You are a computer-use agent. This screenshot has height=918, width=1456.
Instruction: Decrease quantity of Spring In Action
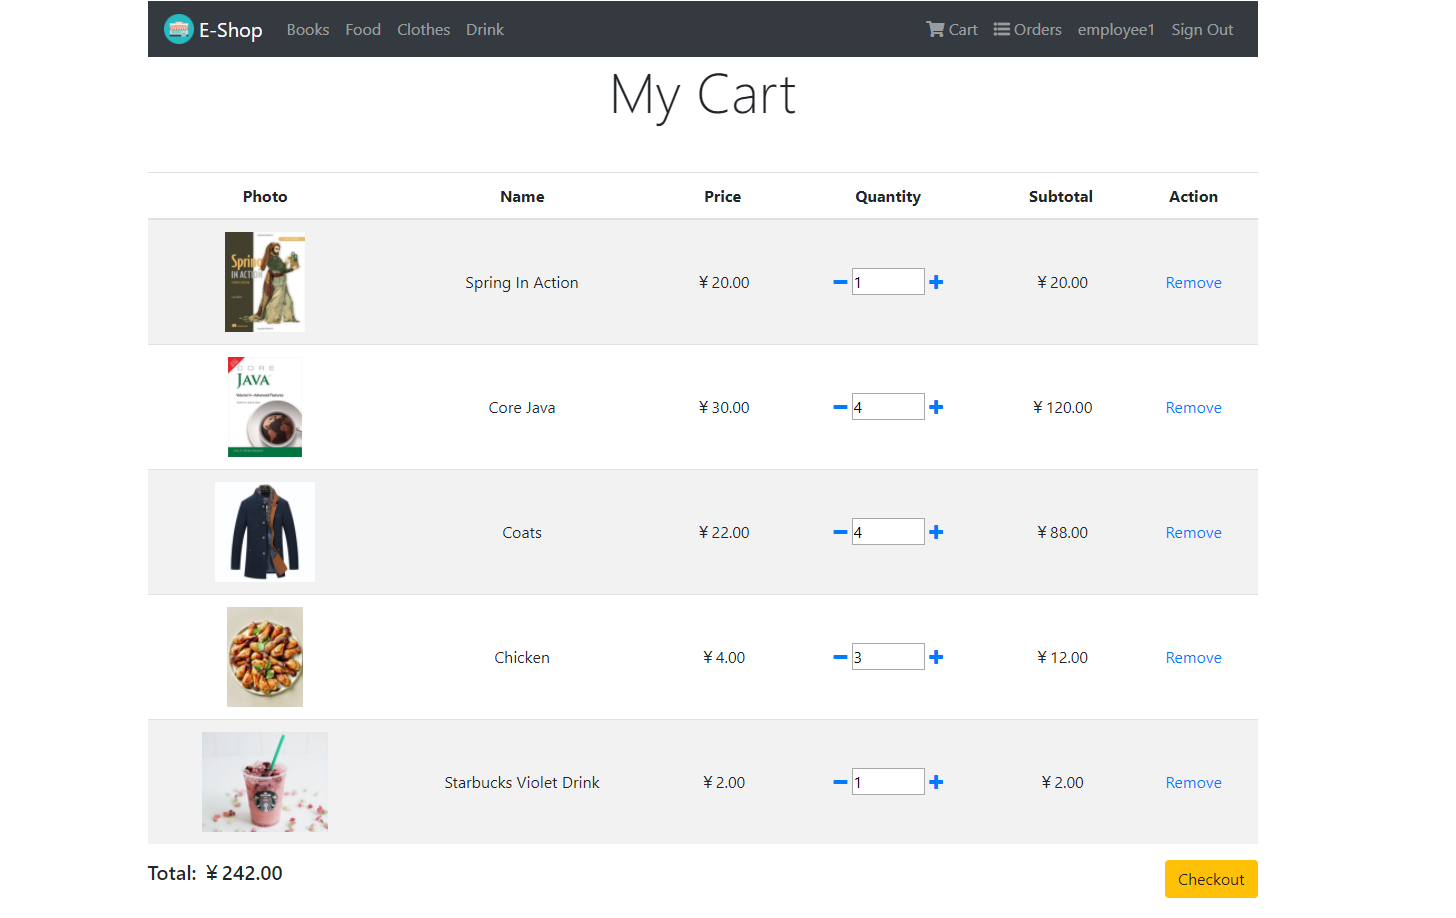click(x=840, y=282)
